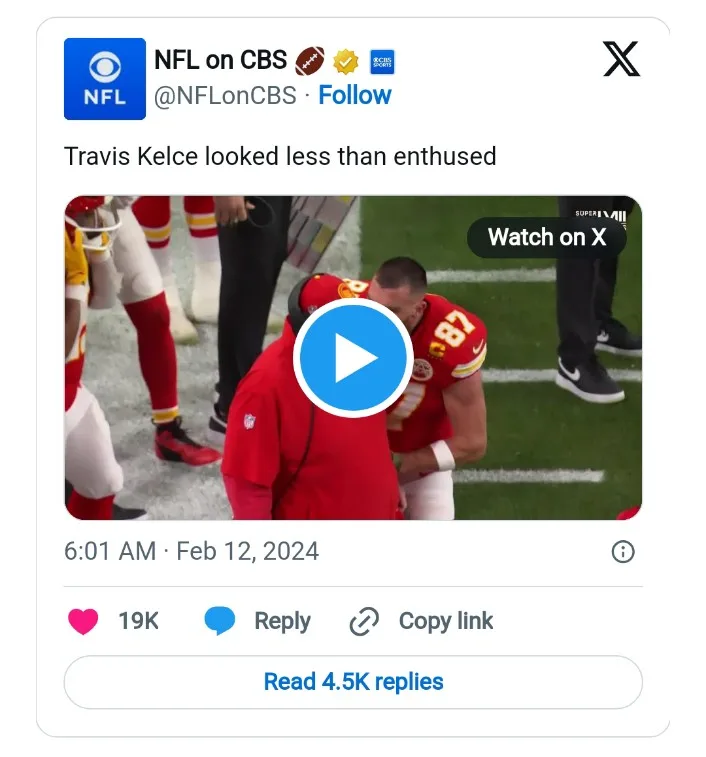Click the NFL on CBS display name
The image size is (706, 757).
[x=220, y=60]
